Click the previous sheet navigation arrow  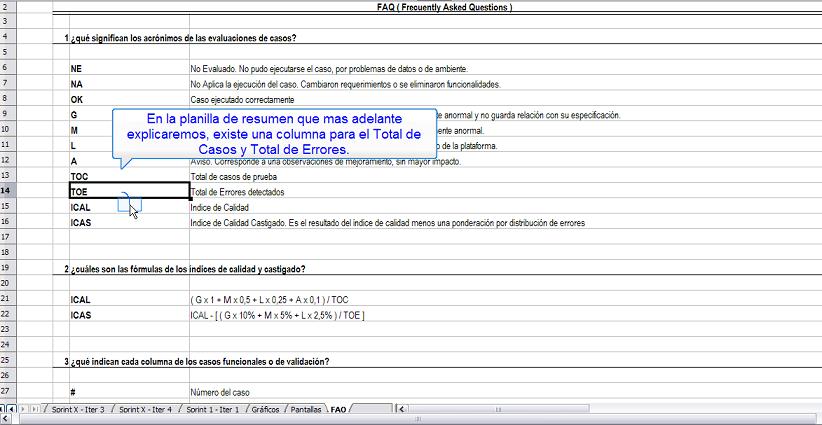[11, 409]
